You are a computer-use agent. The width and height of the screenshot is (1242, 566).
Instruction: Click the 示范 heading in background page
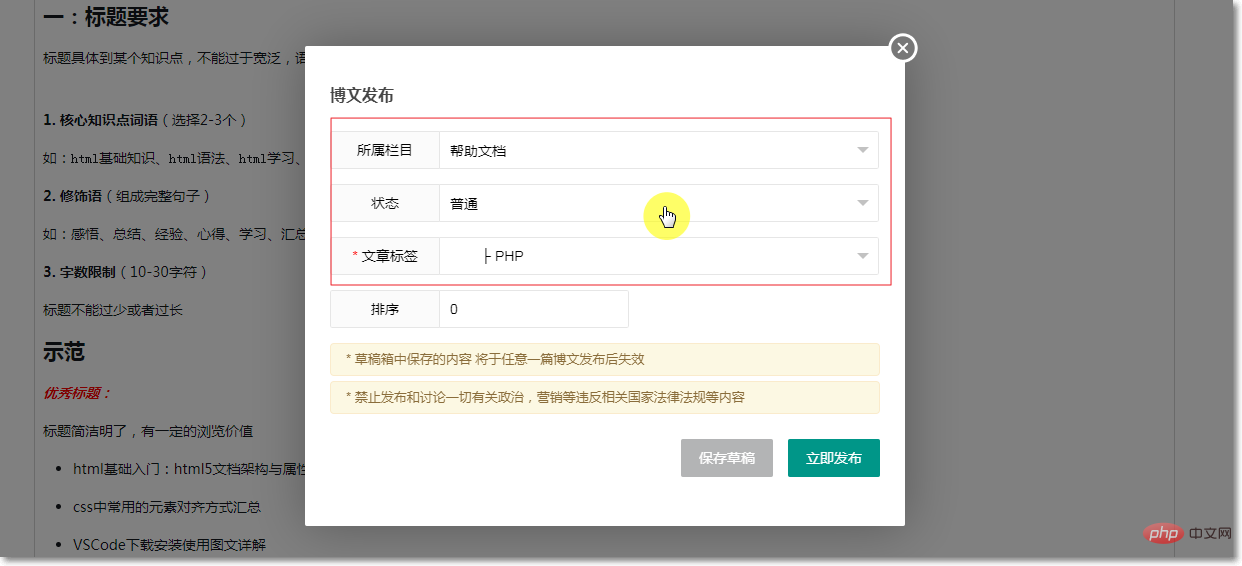click(x=64, y=352)
